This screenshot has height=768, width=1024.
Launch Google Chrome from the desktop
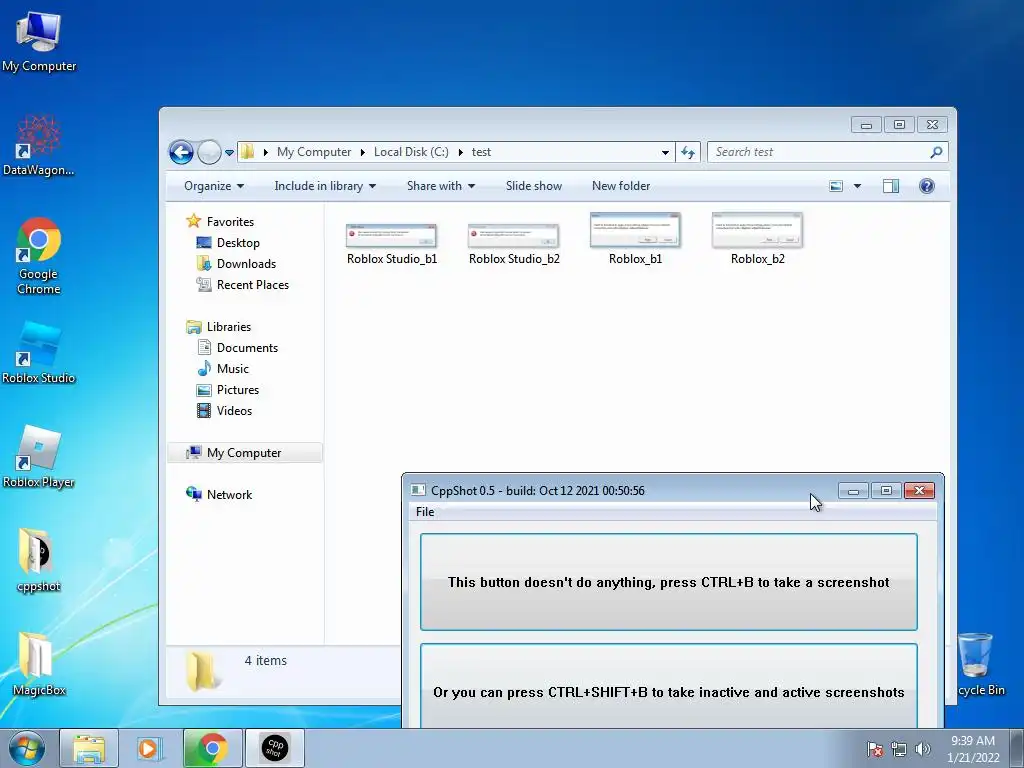pyautogui.click(x=39, y=255)
